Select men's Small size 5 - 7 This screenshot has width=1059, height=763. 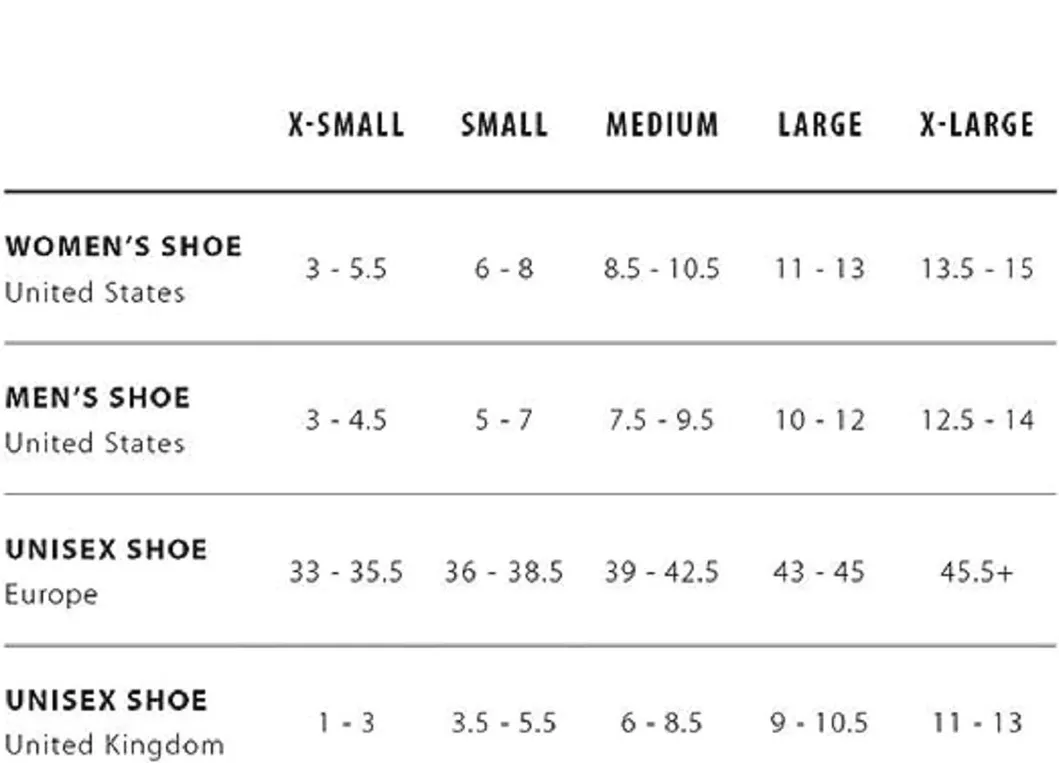pyautogui.click(x=504, y=420)
